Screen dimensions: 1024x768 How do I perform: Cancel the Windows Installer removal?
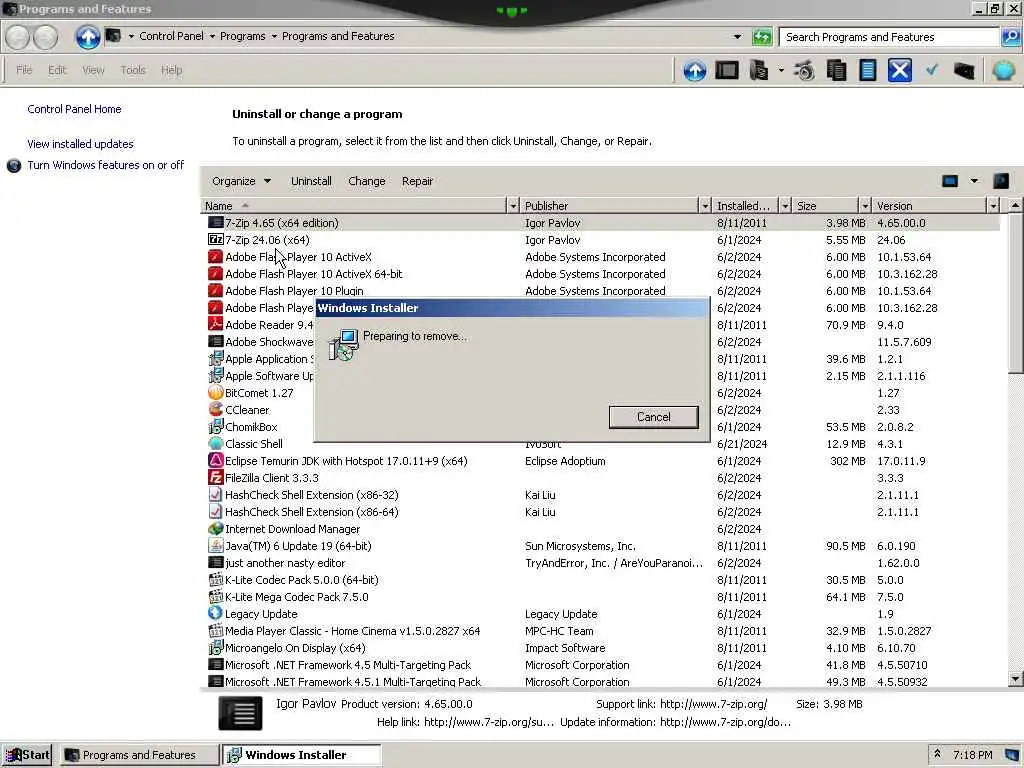click(x=653, y=417)
